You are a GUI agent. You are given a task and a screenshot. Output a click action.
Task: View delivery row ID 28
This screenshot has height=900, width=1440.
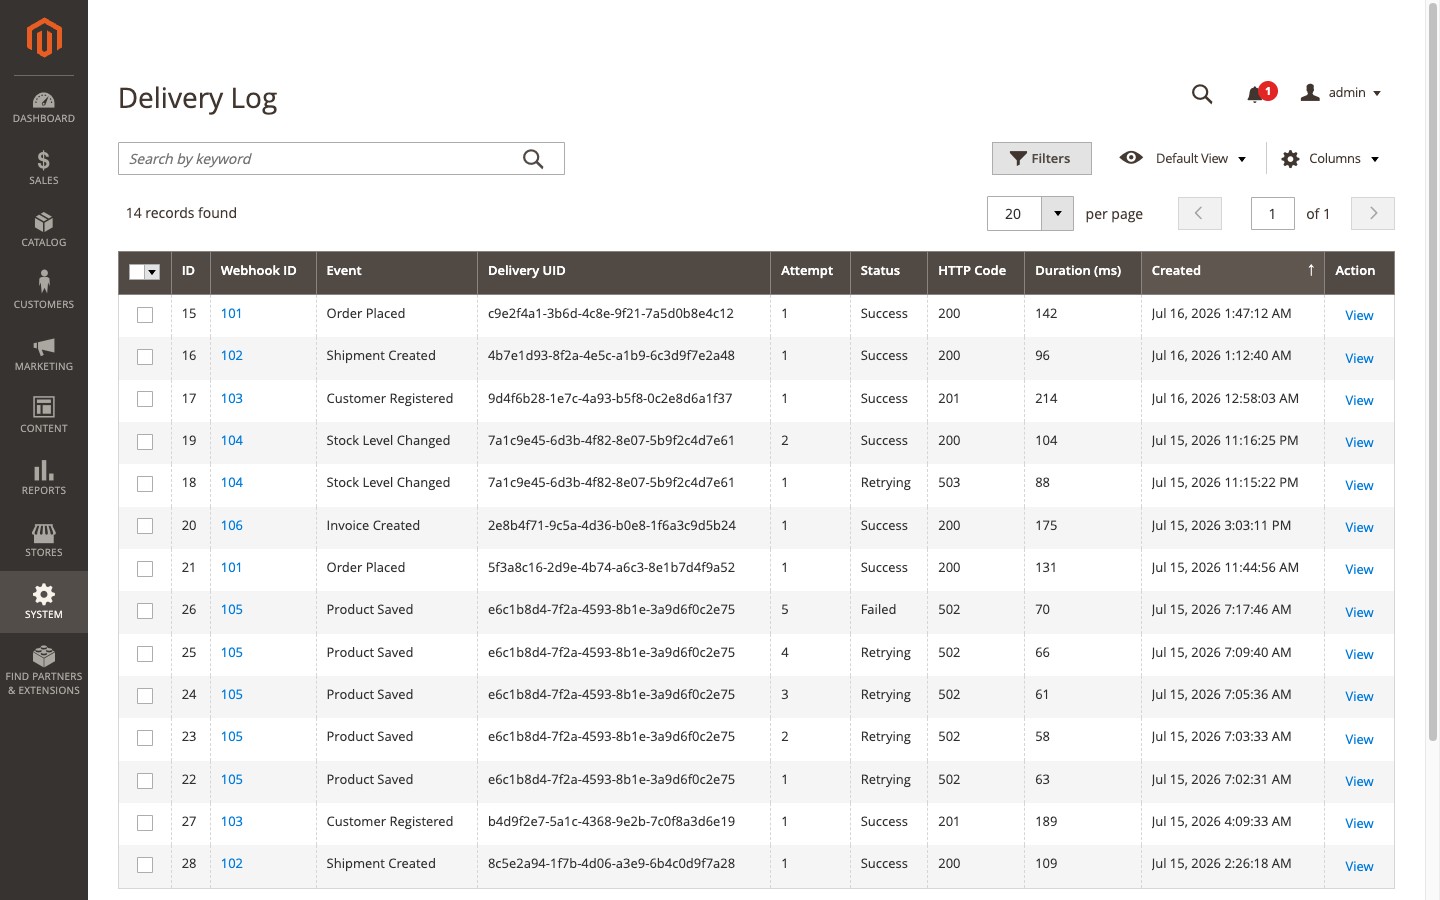(x=1358, y=866)
